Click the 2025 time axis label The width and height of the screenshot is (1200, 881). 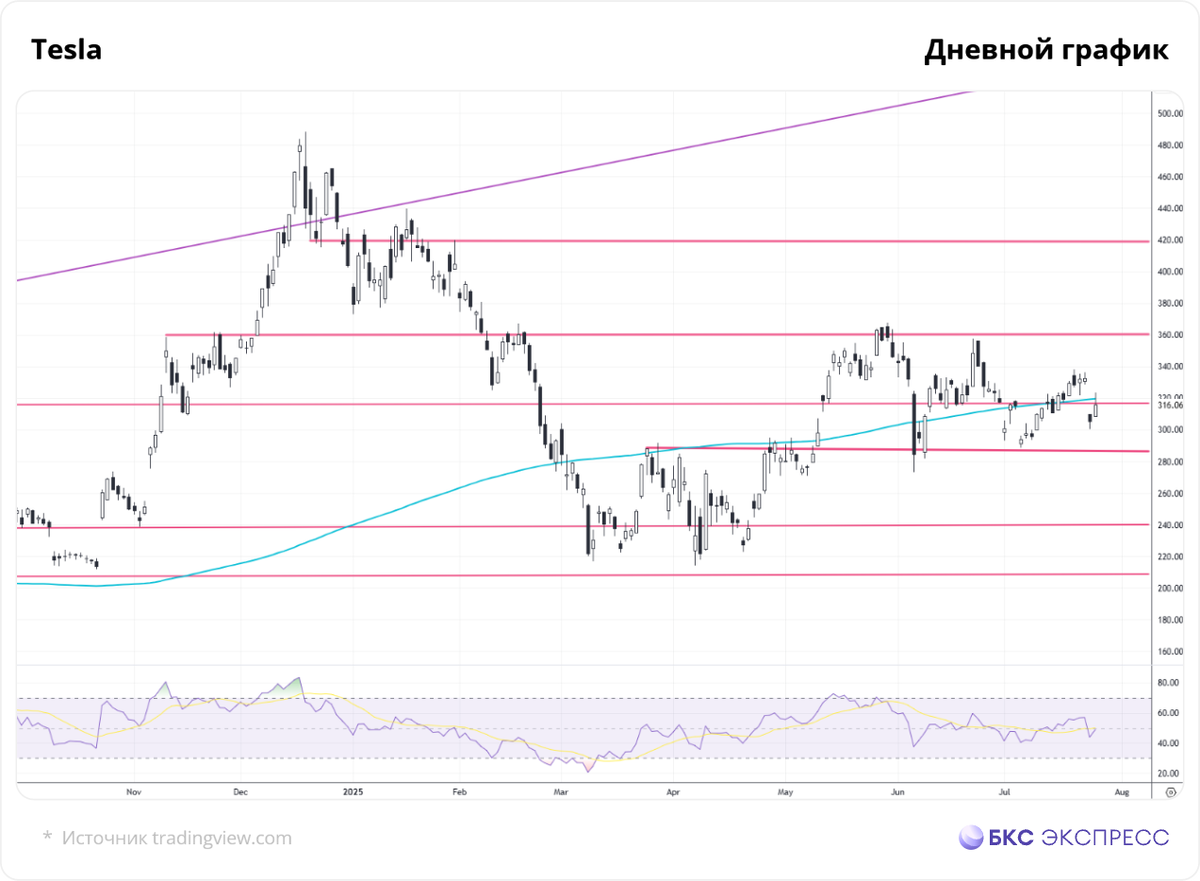pyautogui.click(x=354, y=792)
